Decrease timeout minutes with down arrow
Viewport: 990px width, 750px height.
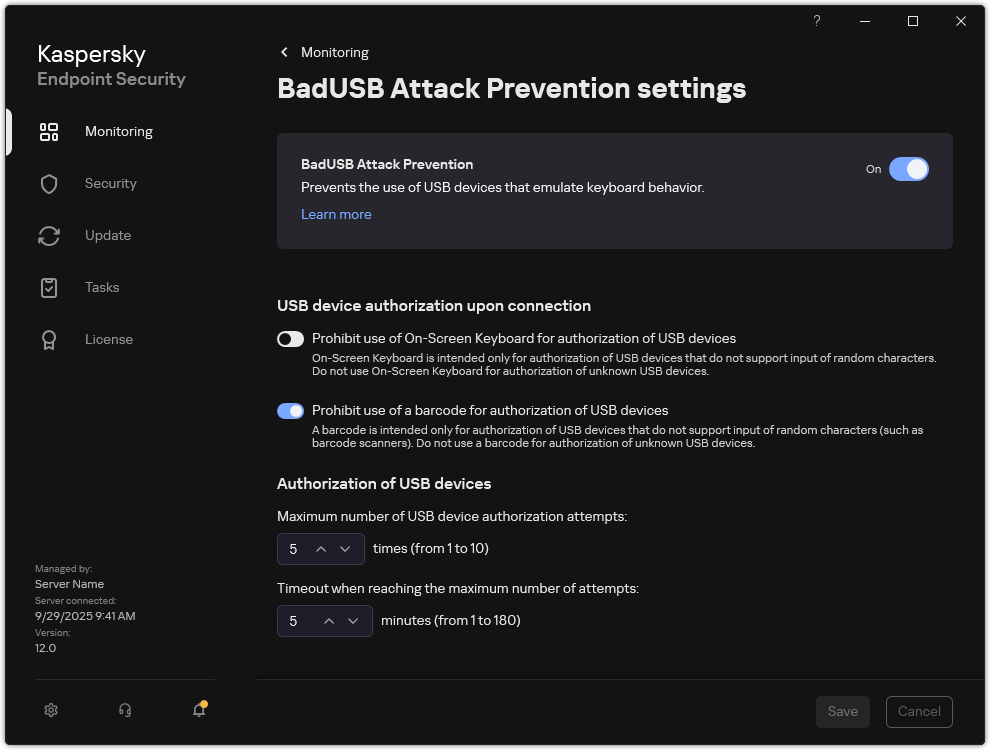tap(353, 621)
